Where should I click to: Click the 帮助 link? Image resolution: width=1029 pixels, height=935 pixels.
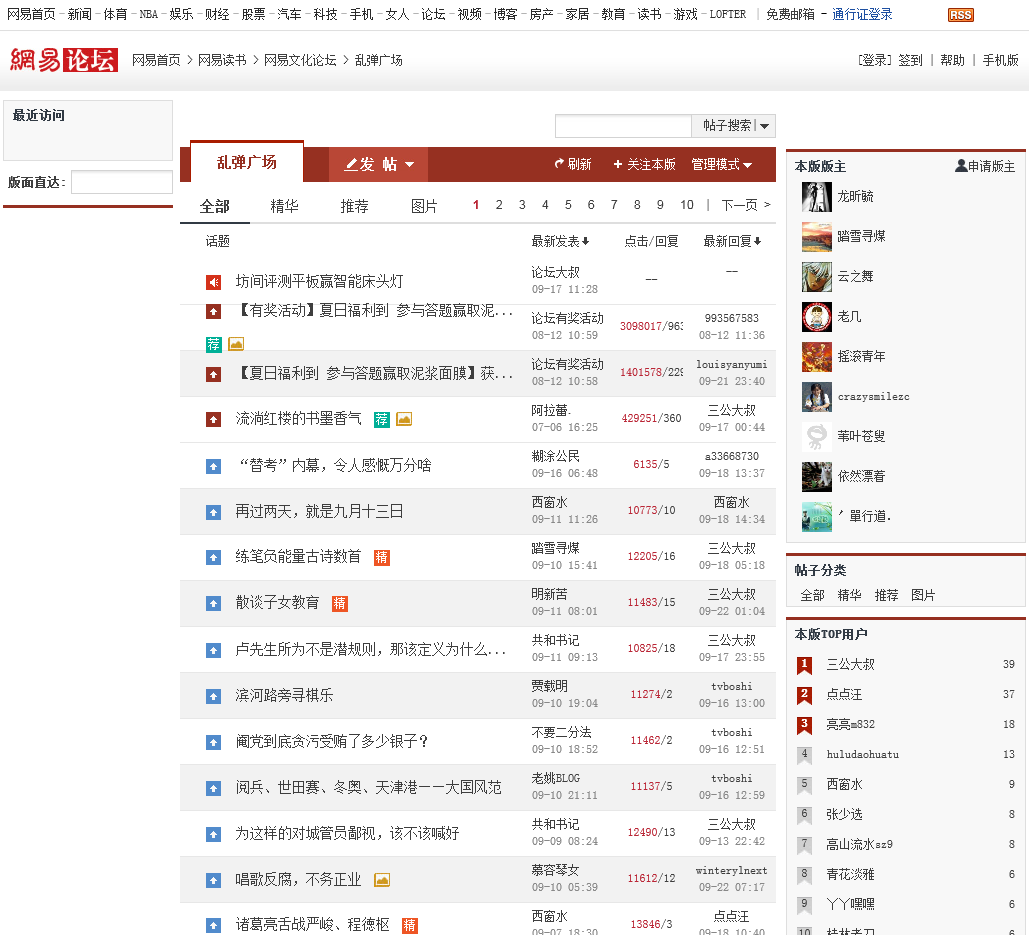pyautogui.click(x=952, y=60)
